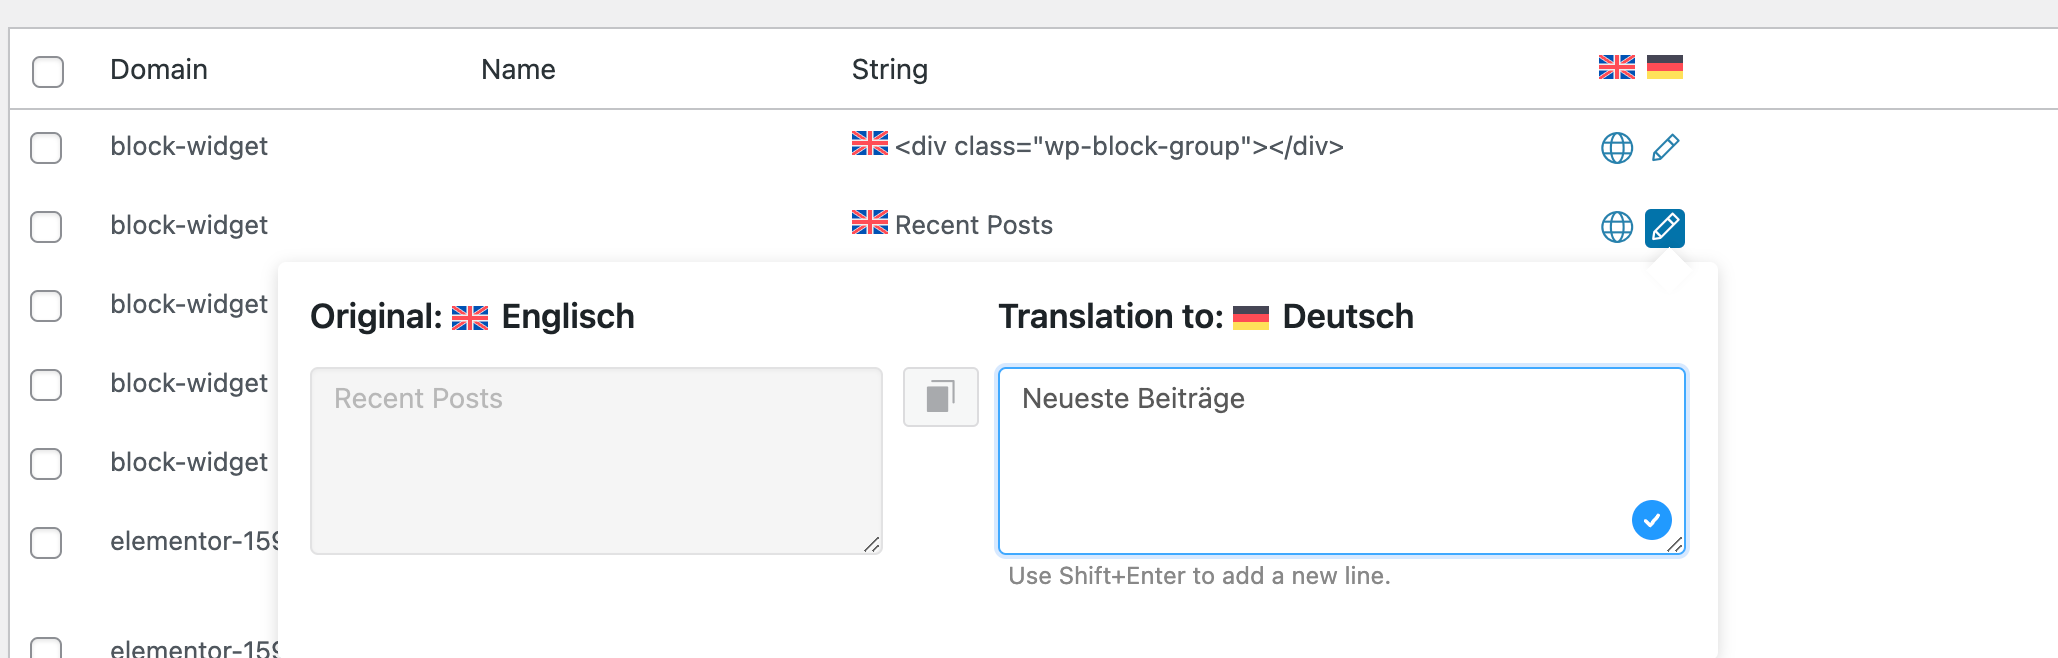2058x658 pixels.
Task: Confirm translation with blue checkmark
Action: tap(1651, 520)
